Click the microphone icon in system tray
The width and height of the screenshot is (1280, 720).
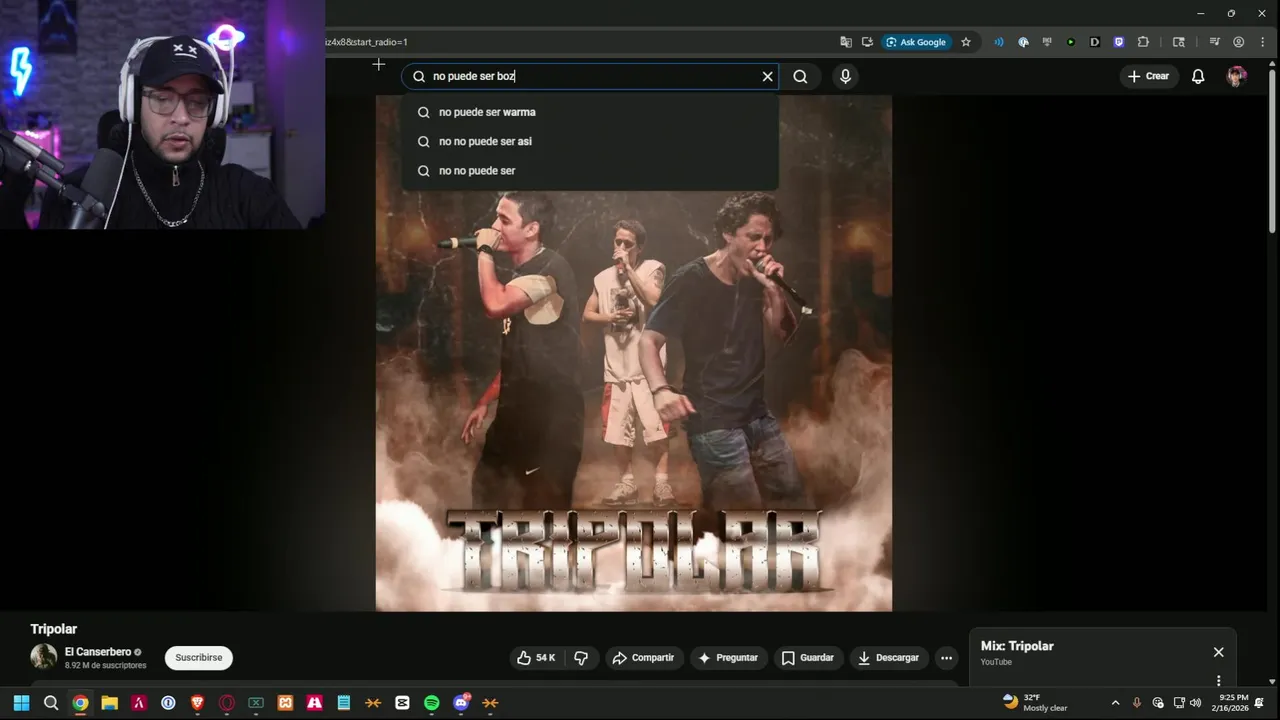tap(1137, 702)
